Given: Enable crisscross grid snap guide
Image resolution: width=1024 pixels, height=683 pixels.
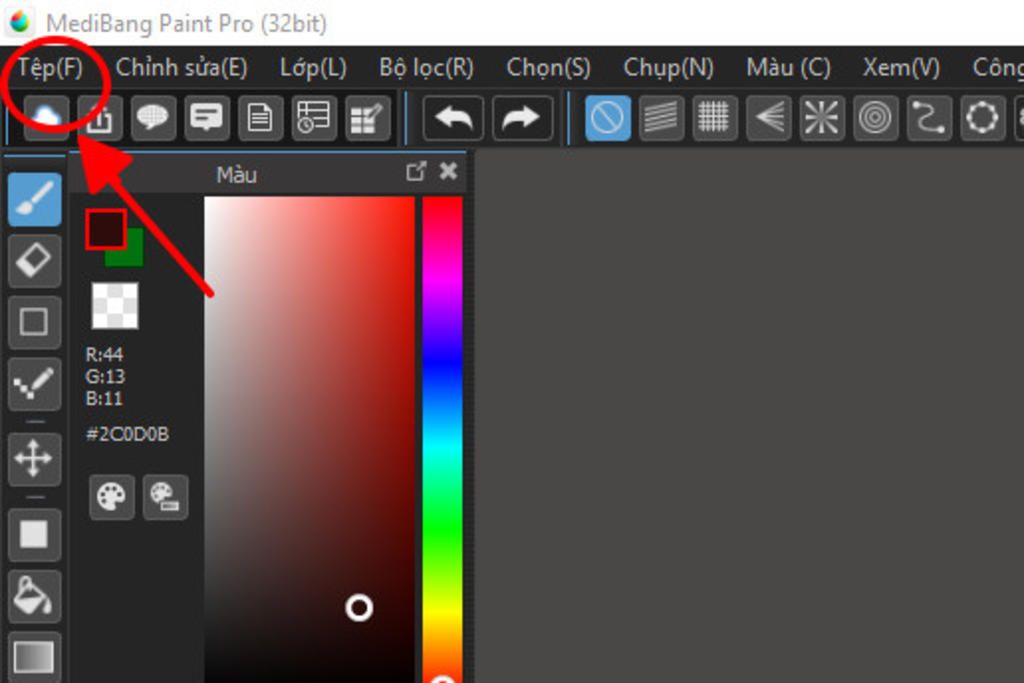Looking at the screenshot, I should [714, 118].
